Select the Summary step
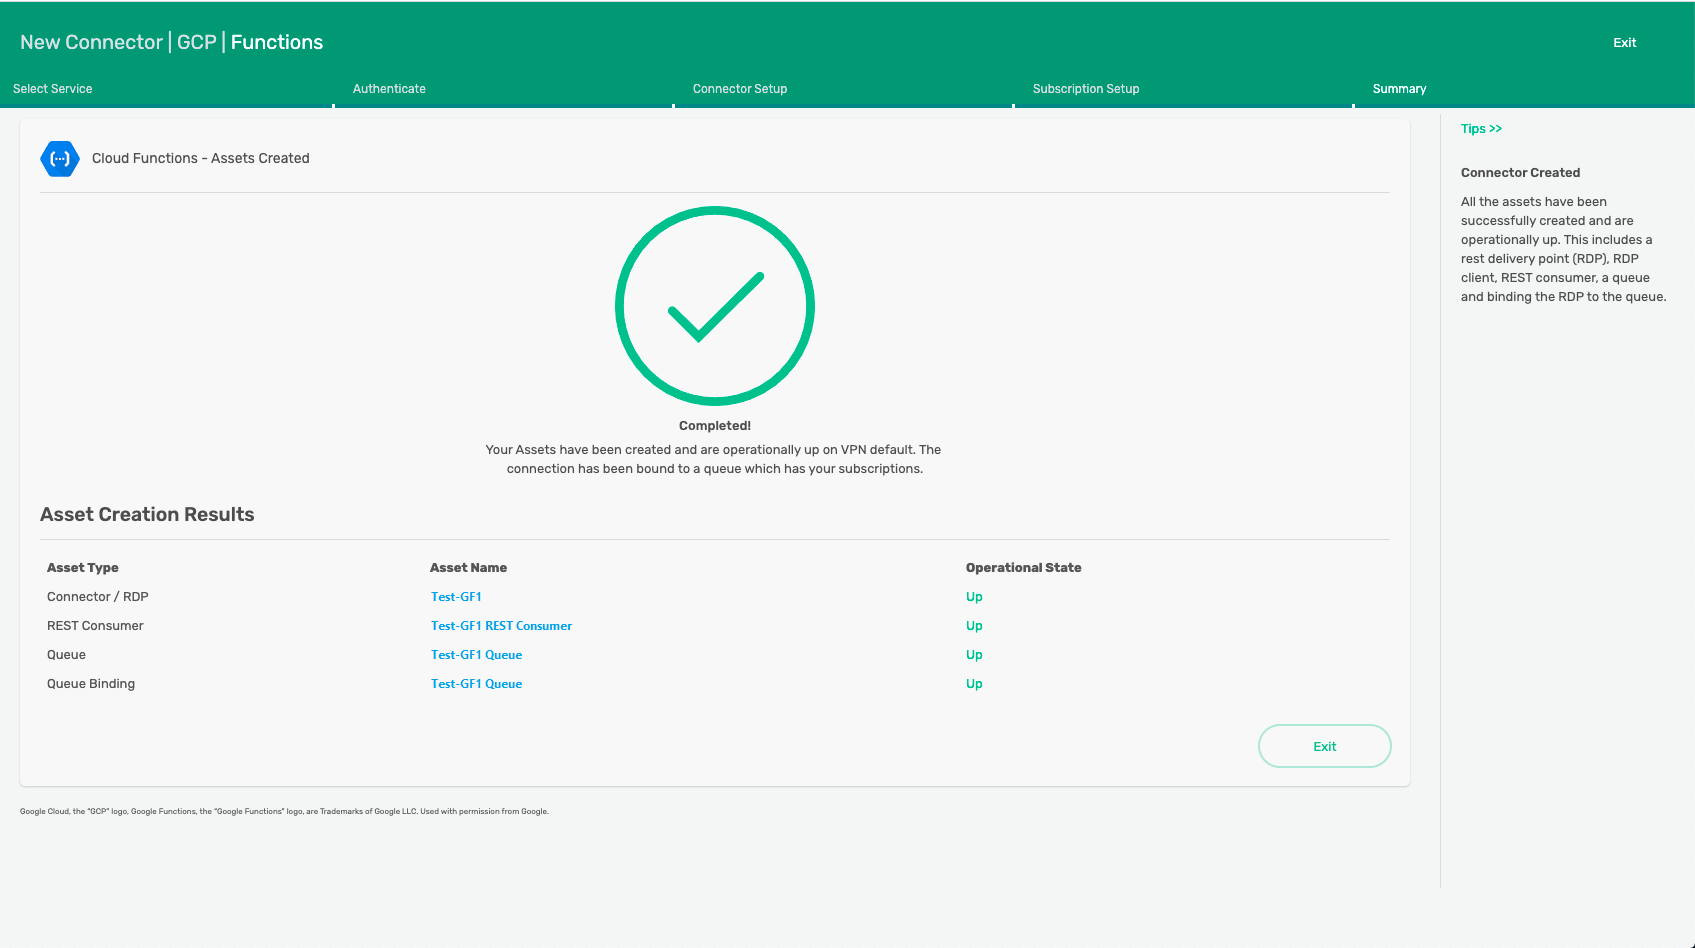Viewport: 1695px width, 948px height. click(1399, 89)
